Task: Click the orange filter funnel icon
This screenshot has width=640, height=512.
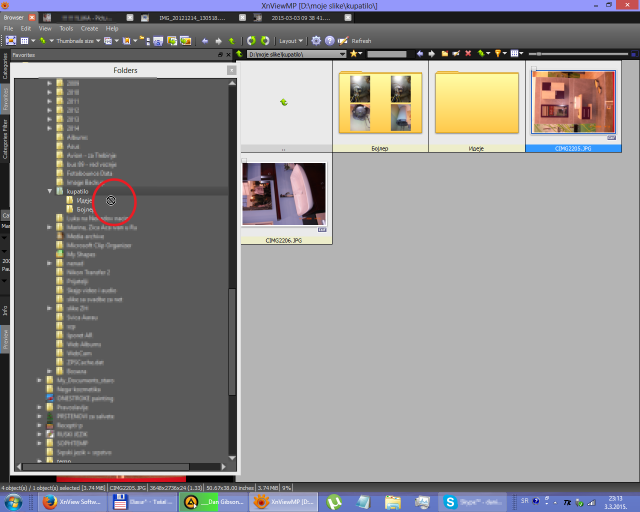Action: (499, 53)
